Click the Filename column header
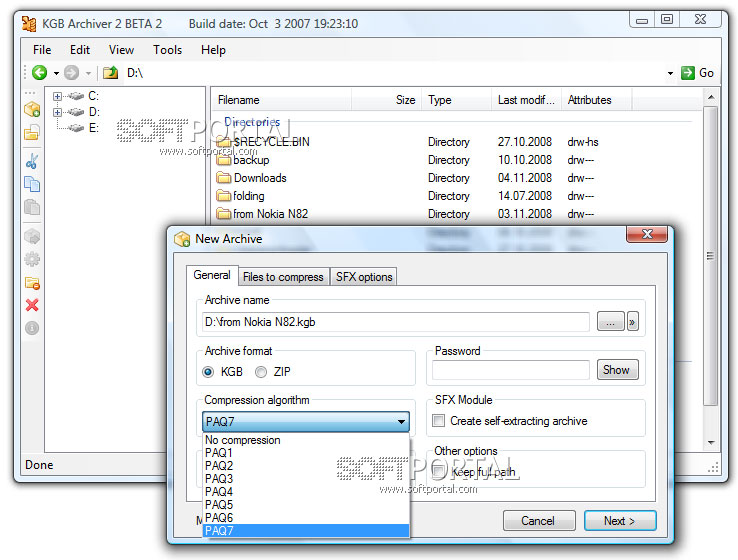The image size is (738, 560). pos(281,100)
